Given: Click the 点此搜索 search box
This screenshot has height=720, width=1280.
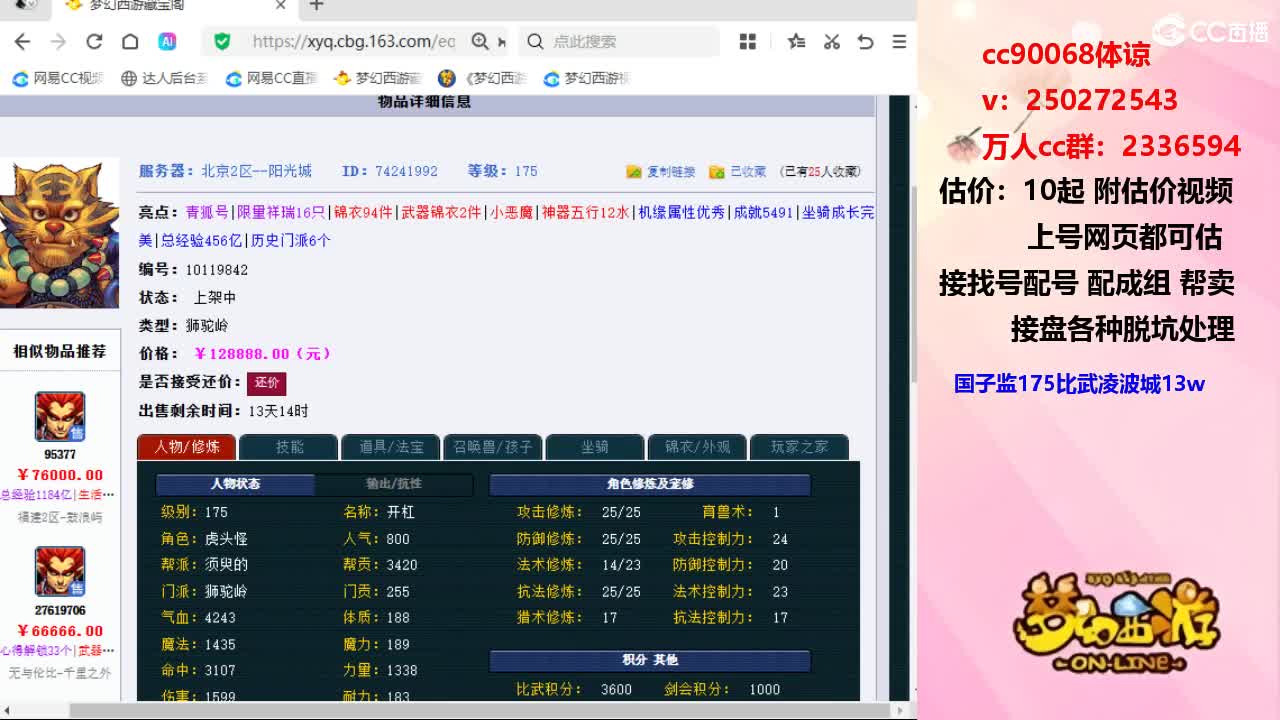Looking at the screenshot, I should pos(618,41).
